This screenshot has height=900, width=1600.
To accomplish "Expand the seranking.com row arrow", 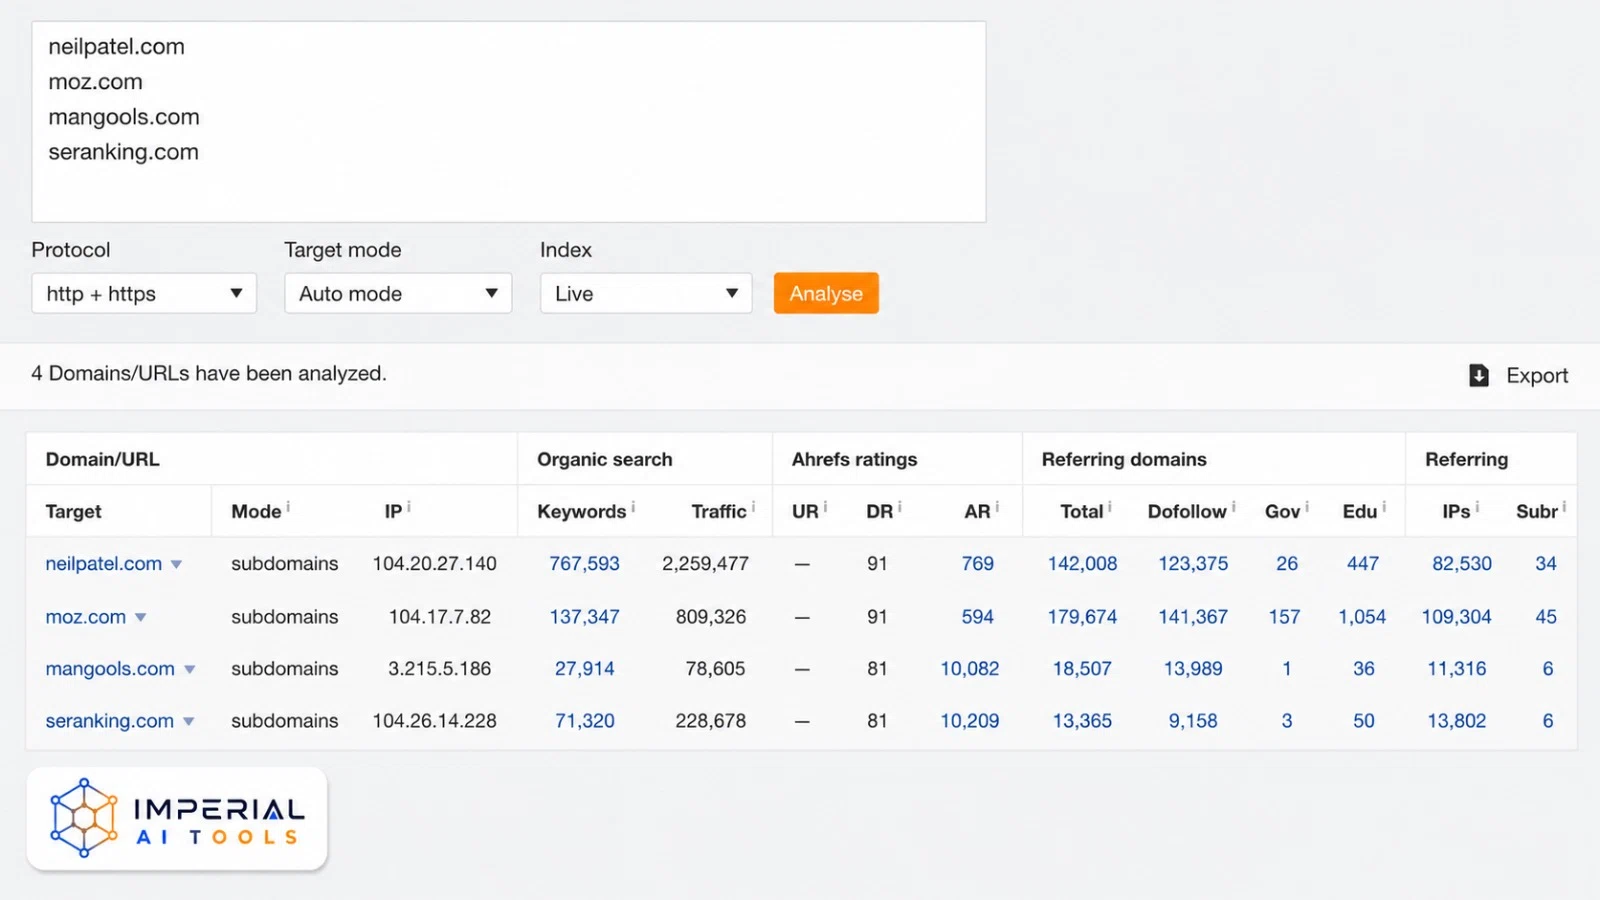I will click(x=188, y=721).
